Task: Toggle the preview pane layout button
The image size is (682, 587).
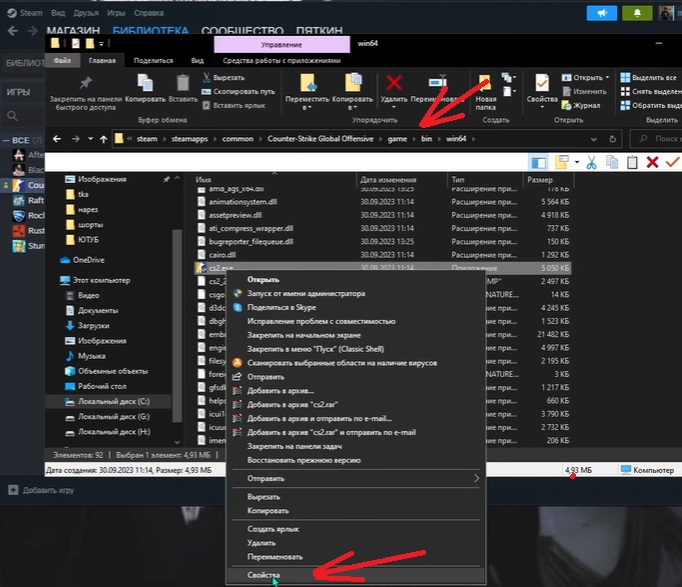Action: (538, 163)
